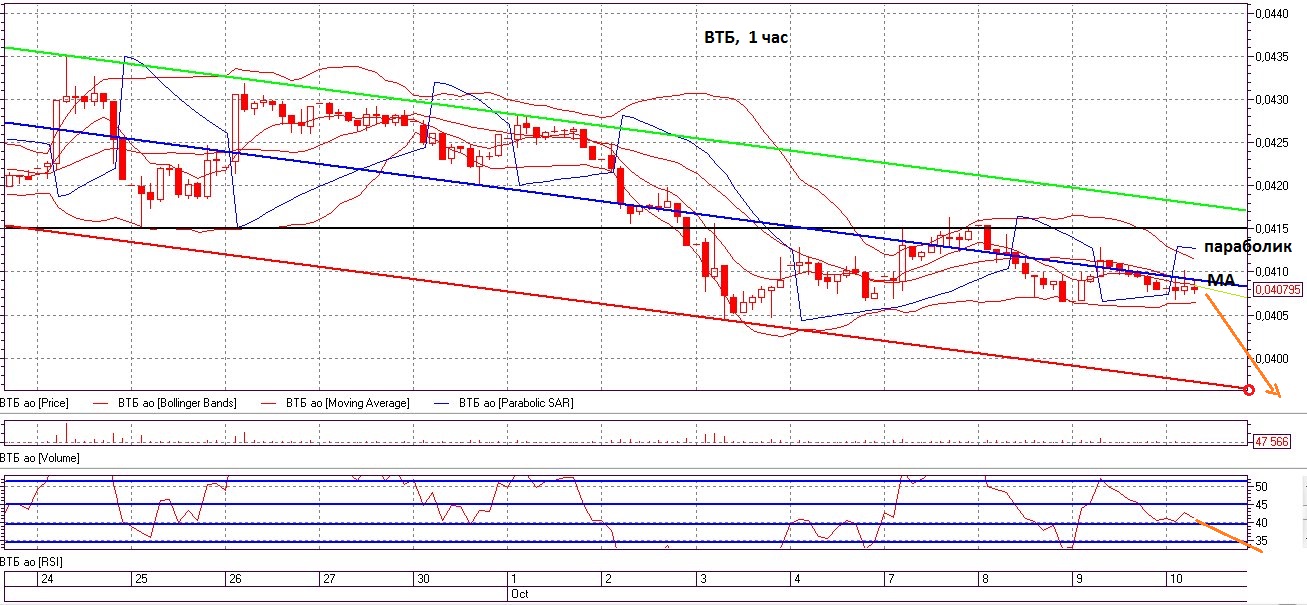Click the параболик text label
The width and height of the screenshot is (1307, 605).
(1247, 246)
